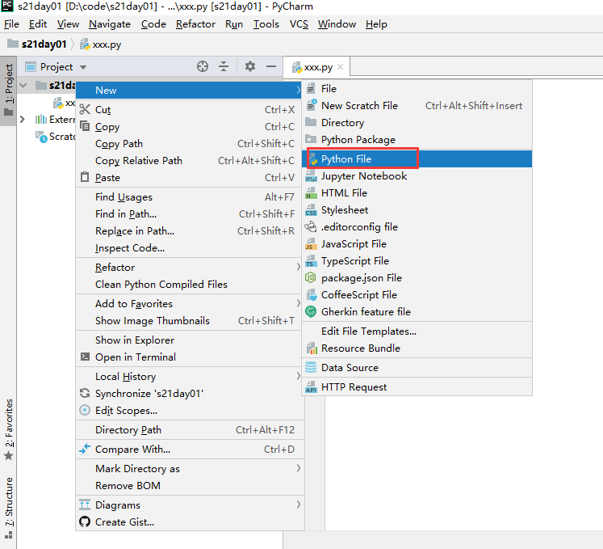This screenshot has width=603, height=549.
Task: Click the GitHub icon beside Create Gist
Action: (x=85, y=522)
